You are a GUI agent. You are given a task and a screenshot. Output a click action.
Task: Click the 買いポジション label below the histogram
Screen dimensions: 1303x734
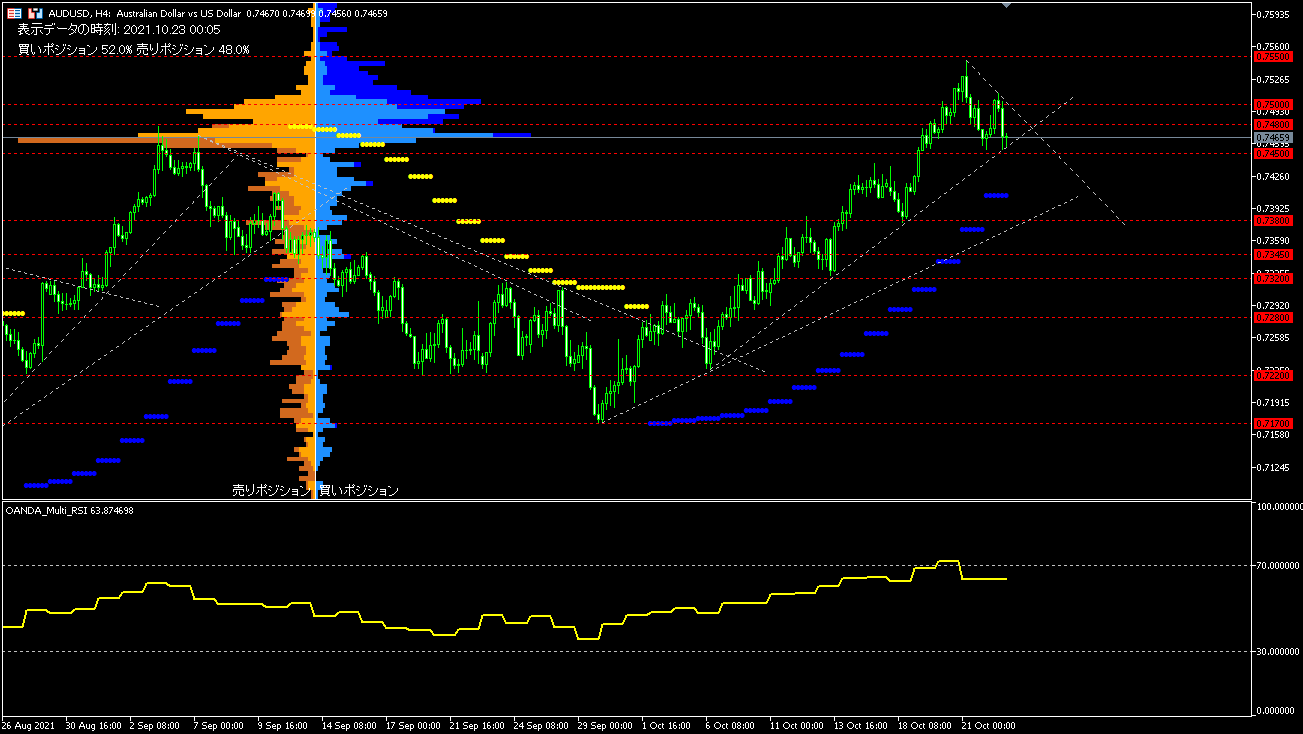pos(359,491)
